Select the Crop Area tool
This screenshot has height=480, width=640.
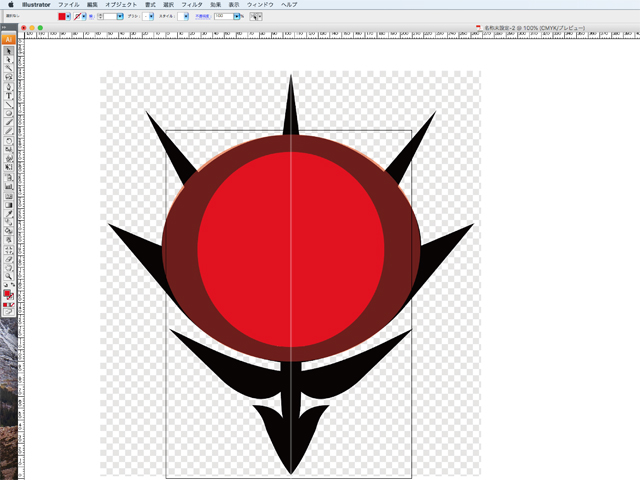pos(9,250)
